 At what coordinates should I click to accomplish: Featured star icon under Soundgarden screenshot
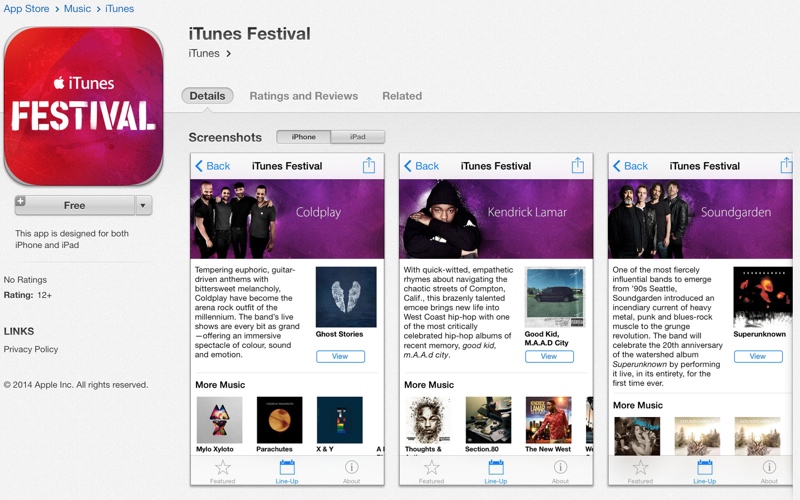coord(640,467)
